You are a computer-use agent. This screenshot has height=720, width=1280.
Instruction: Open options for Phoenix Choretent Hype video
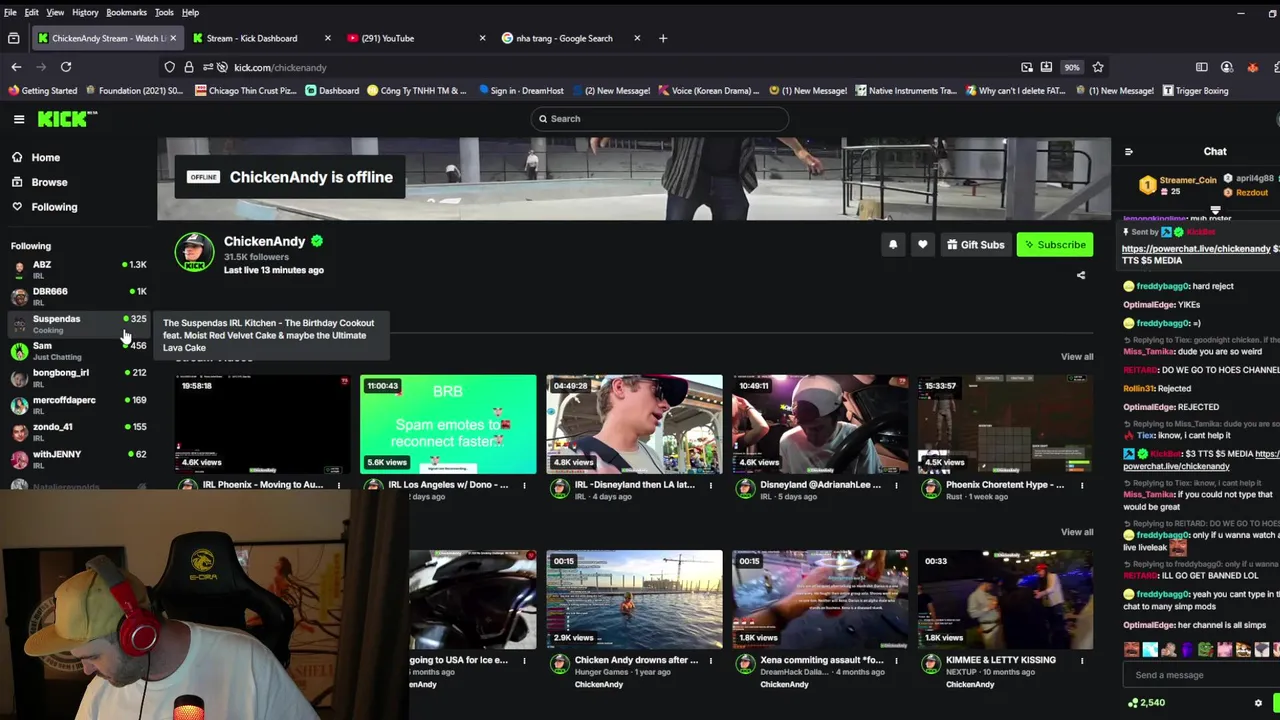(x=1081, y=486)
